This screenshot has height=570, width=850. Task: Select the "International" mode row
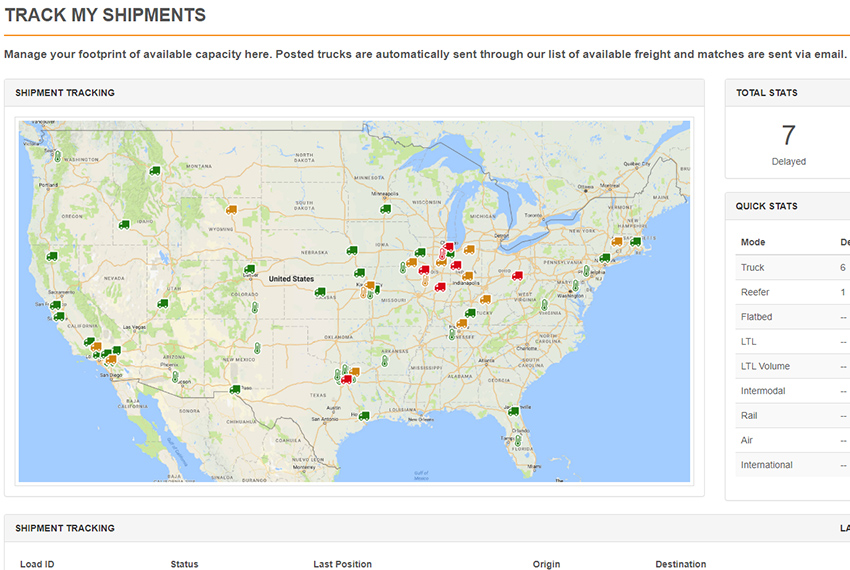793,465
